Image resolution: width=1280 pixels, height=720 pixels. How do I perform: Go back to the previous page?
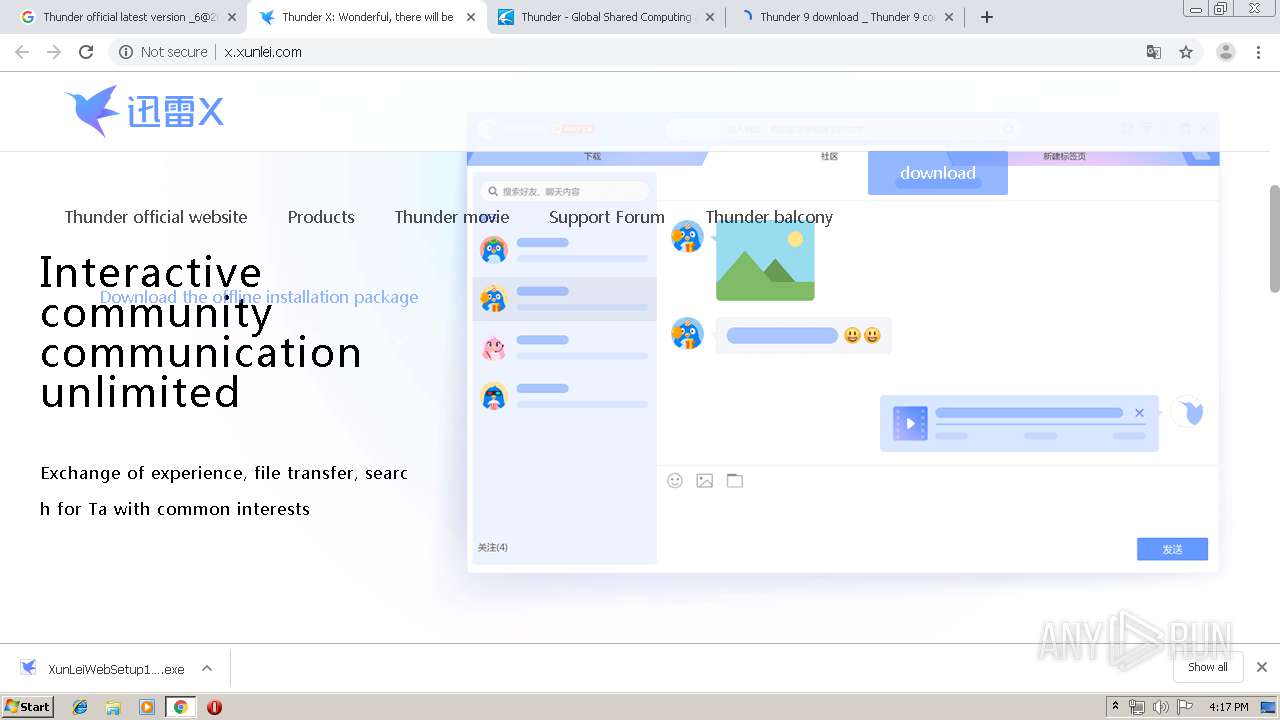[x=22, y=52]
